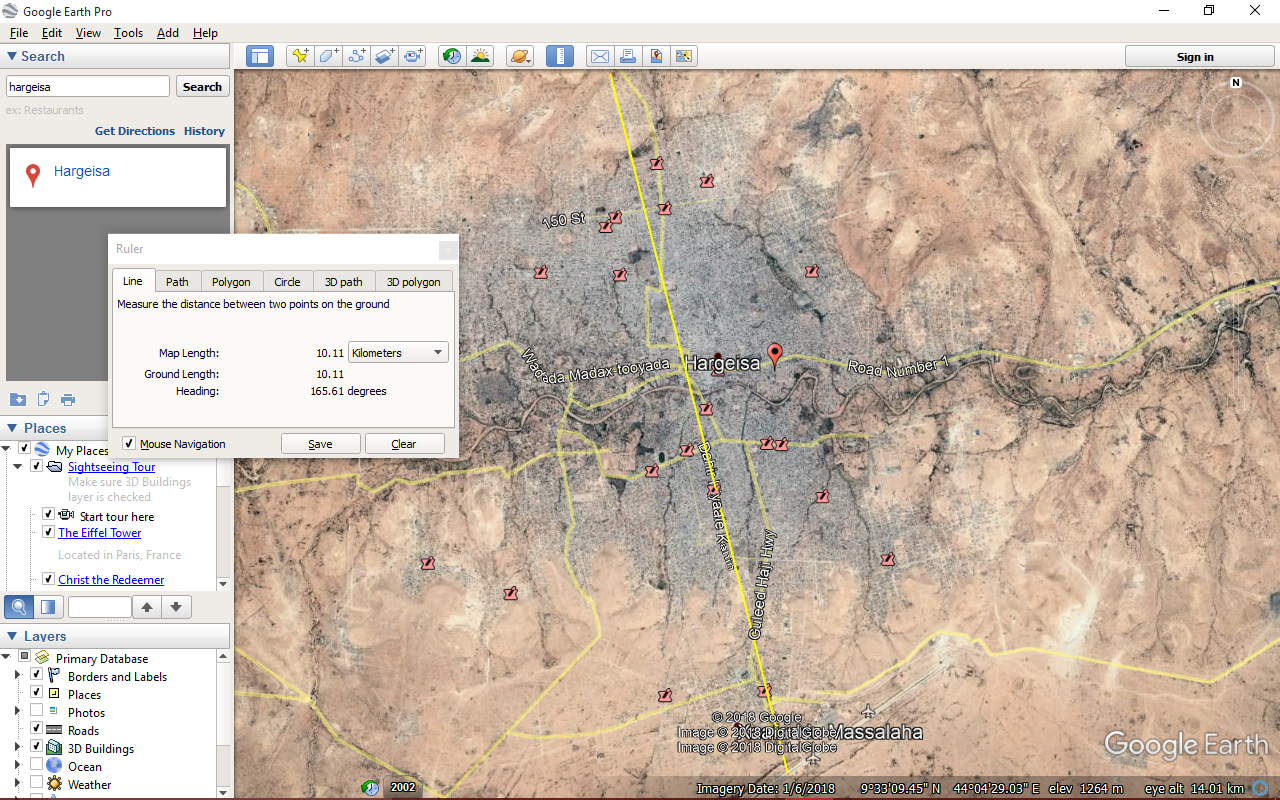Open the historical imagery clock tool

pos(452,57)
